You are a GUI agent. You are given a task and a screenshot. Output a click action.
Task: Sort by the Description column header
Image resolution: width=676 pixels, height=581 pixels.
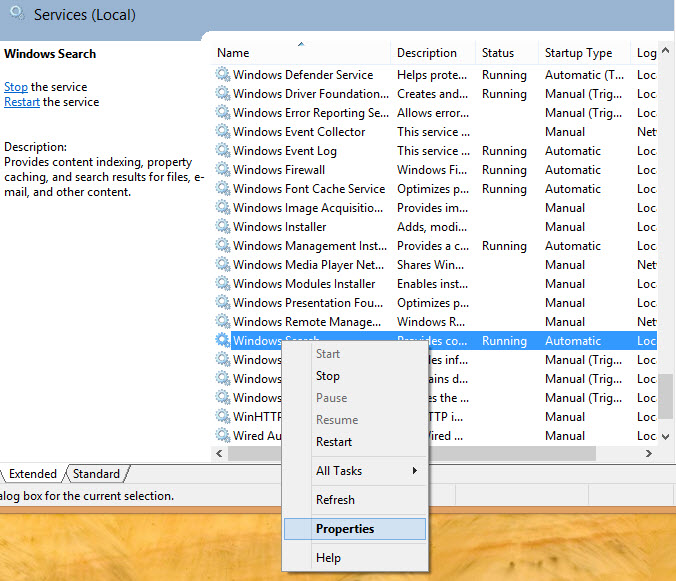tap(433, 53)
